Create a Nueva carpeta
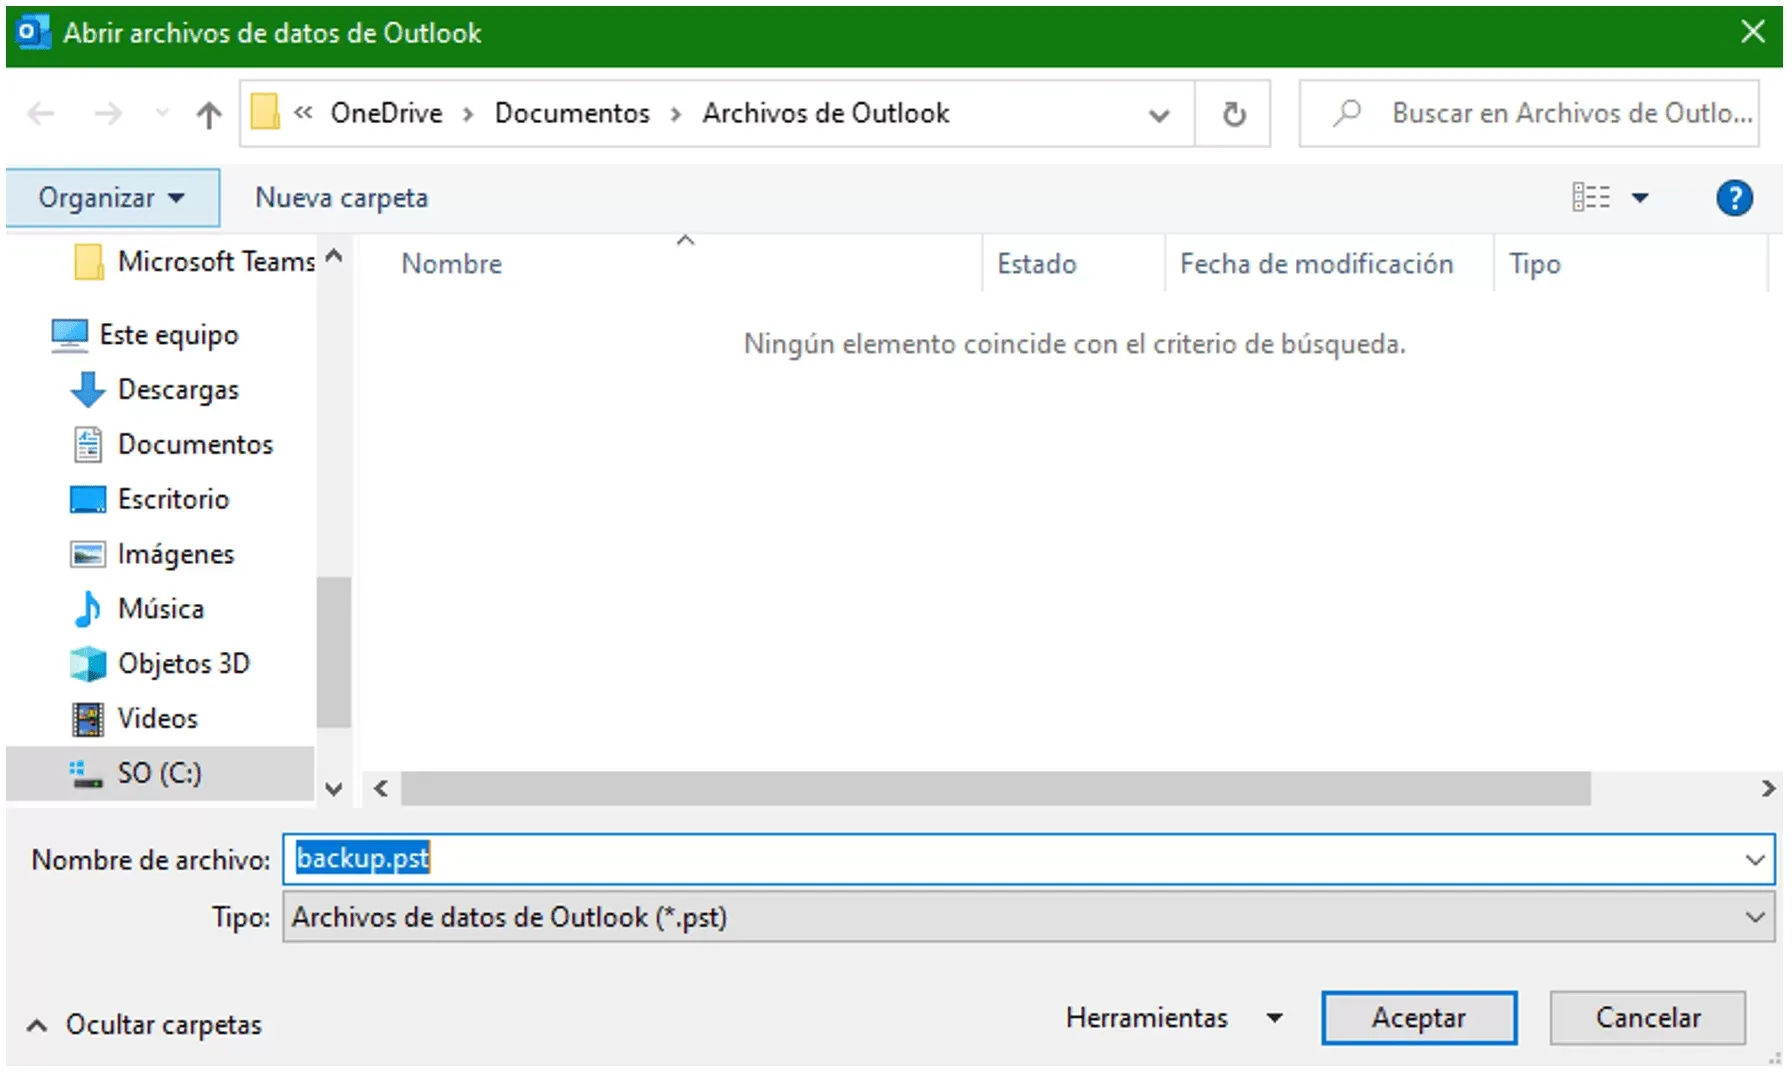The width and height of the screenshot is (1792, 1076). (341, 197)
